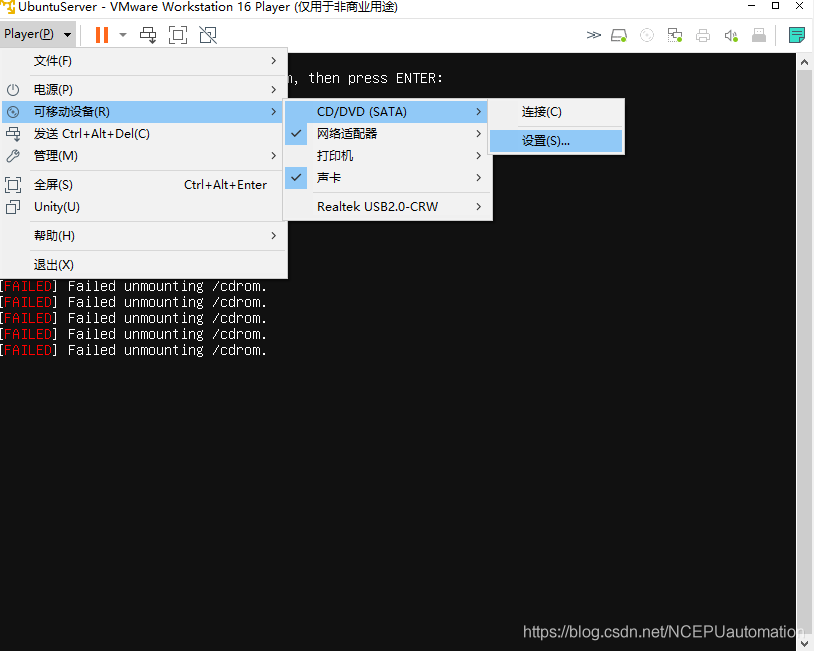Open the 帮助(H) help submenu
814x651 pixels.
click(x=144, y=236)
